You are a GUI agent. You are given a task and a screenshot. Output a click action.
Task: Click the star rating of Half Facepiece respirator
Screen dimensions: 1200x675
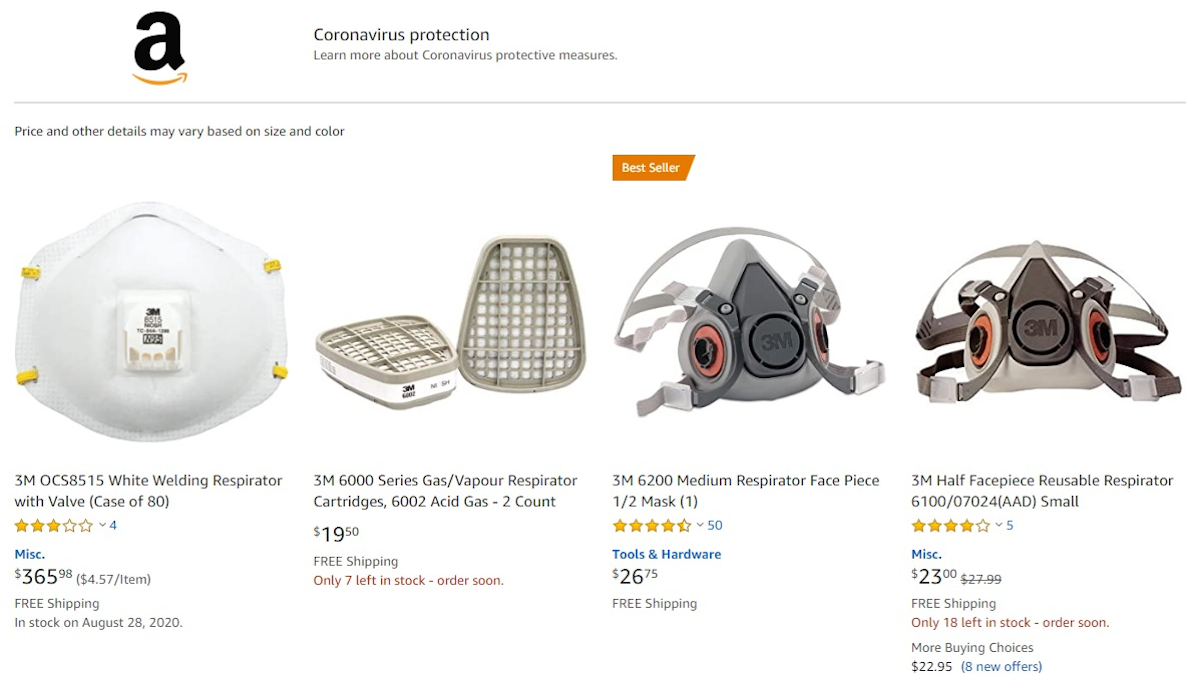click(x=950, y=526)
